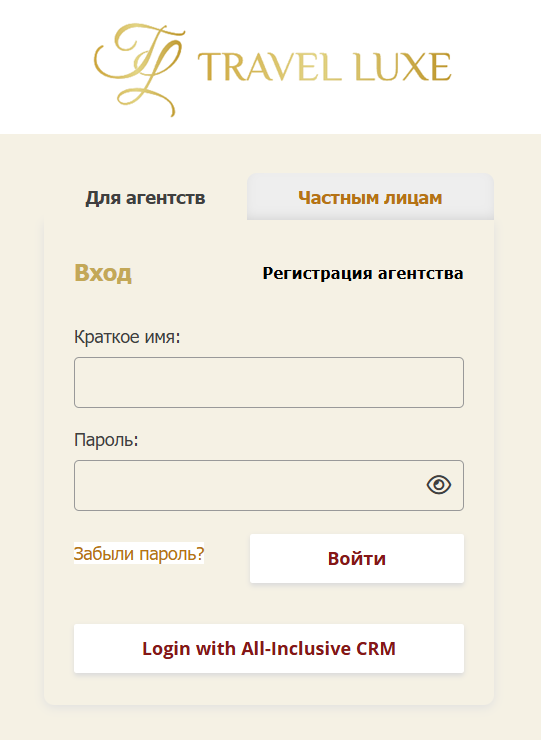Click into the Пароль input field
The height and width of the screenshot is (740, 541).
coord(269,485)
